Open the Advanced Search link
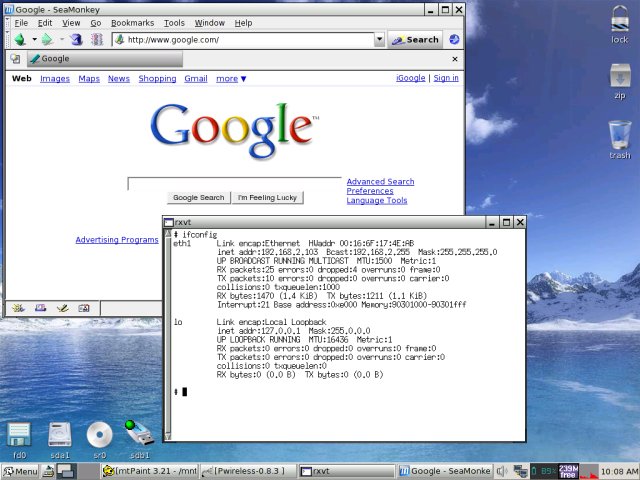The image size is (640, 480). pos(380,182)
